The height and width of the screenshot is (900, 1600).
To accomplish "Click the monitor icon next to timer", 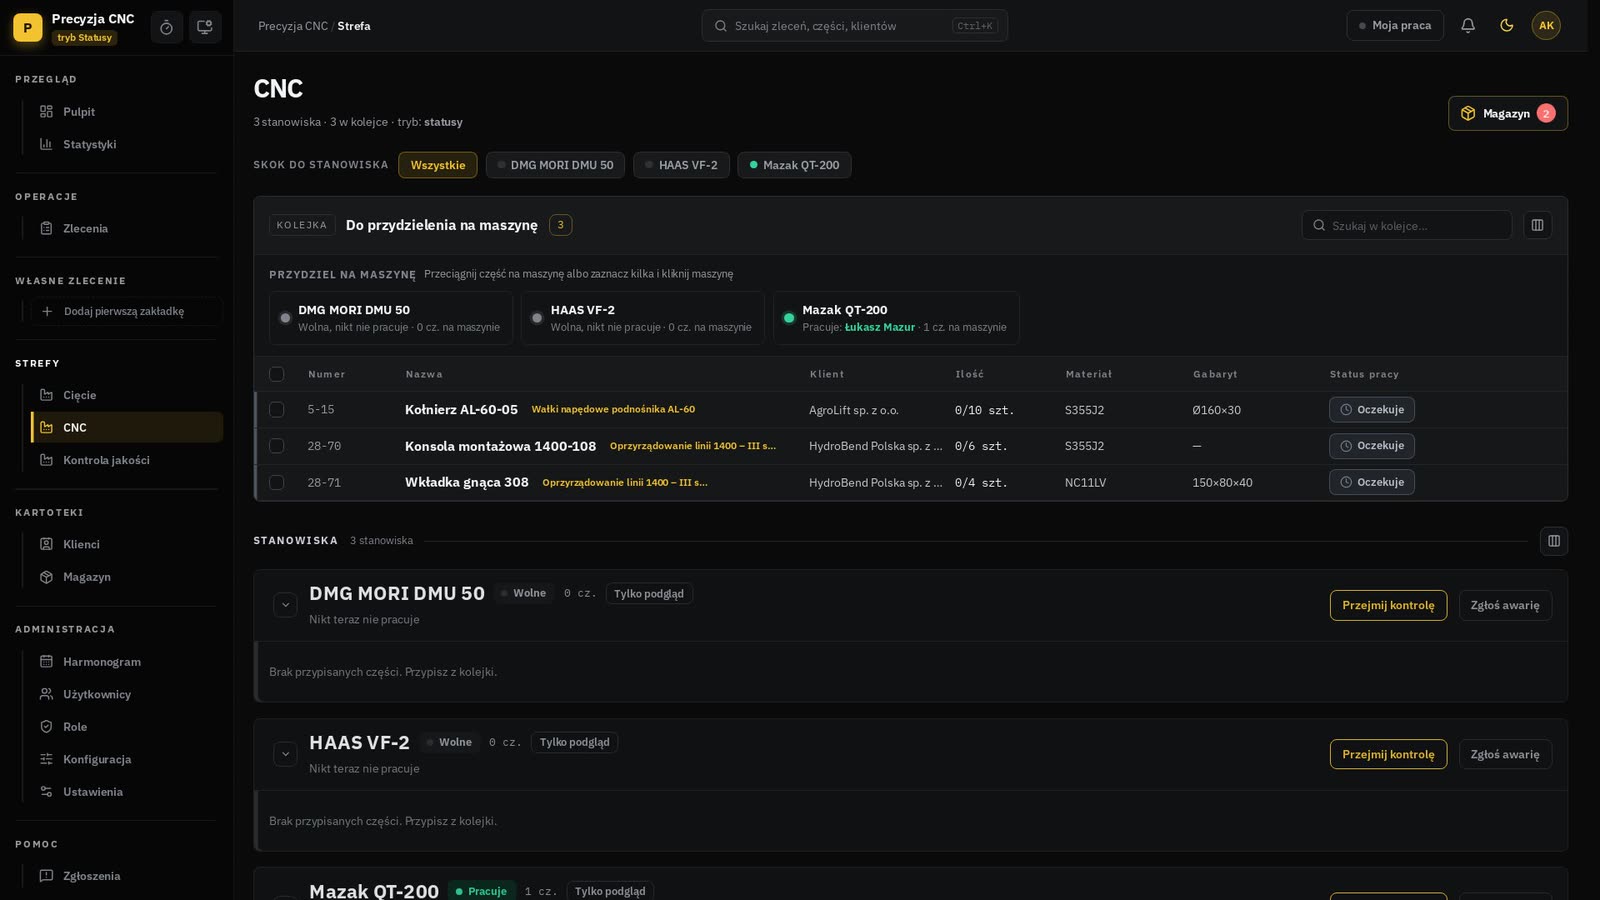I will pyautogui.click(x=205, y=27).
